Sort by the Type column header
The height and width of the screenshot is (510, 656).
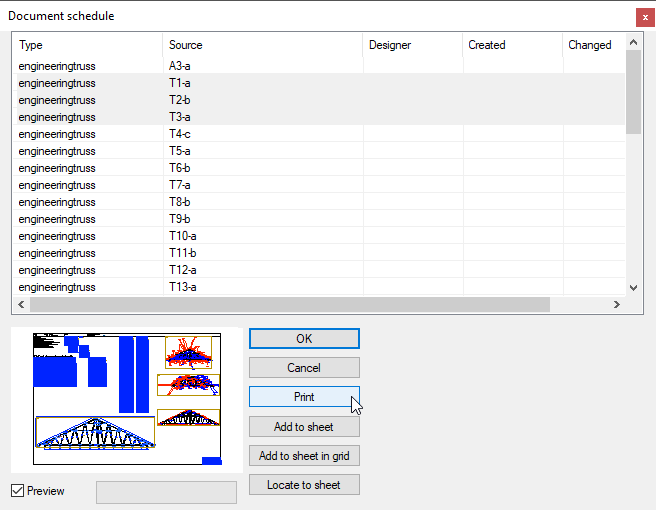point(88,45)
